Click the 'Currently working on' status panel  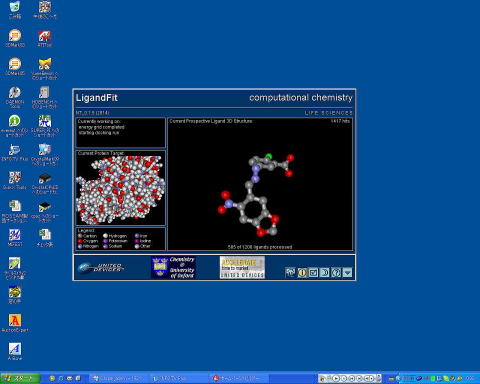click(121, 133)
